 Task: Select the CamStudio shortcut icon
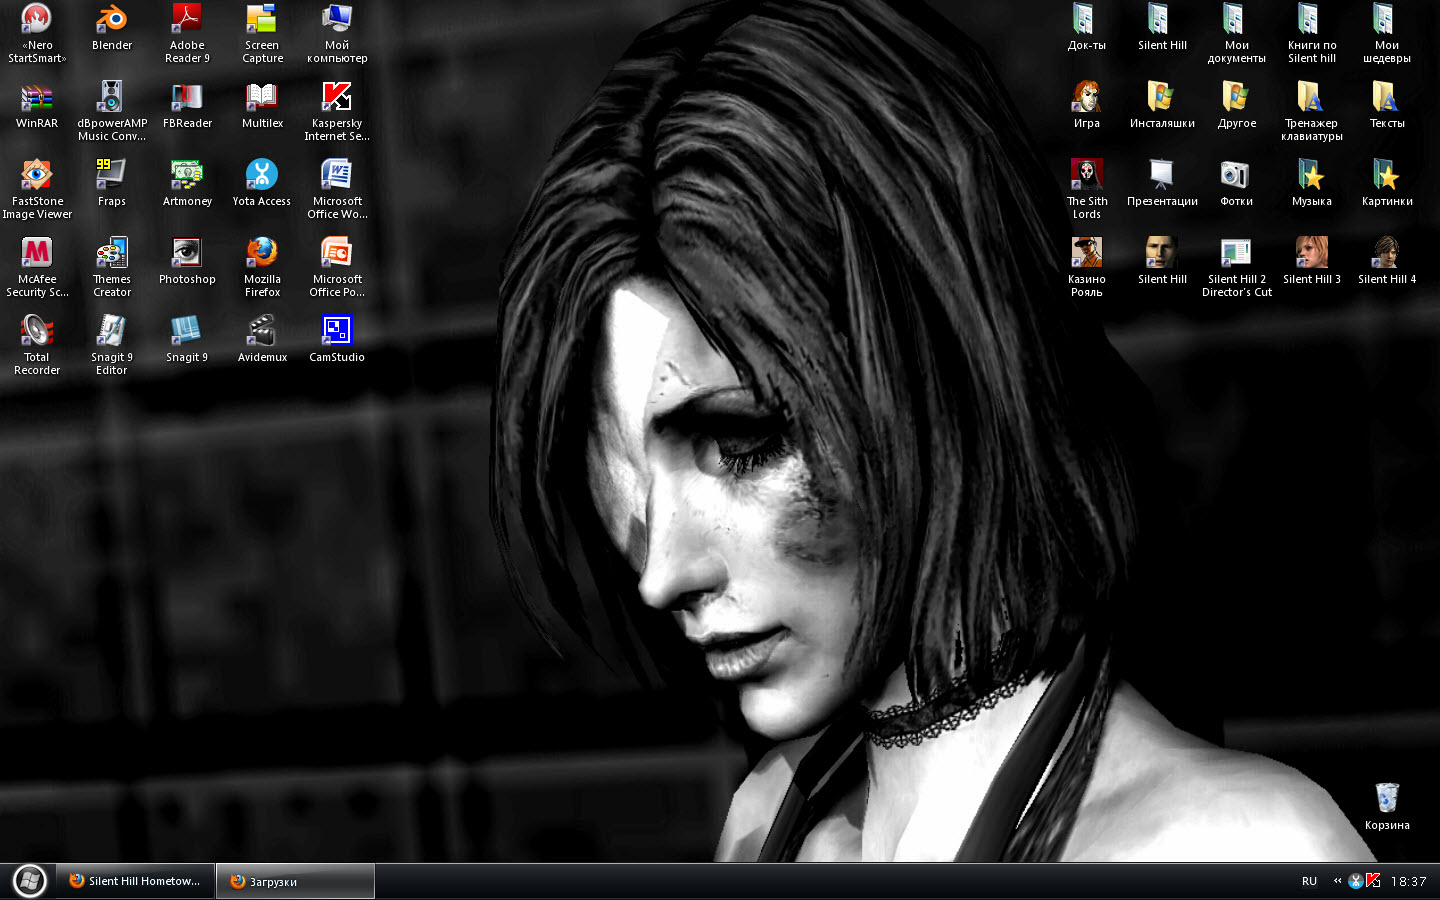[337, 332]
